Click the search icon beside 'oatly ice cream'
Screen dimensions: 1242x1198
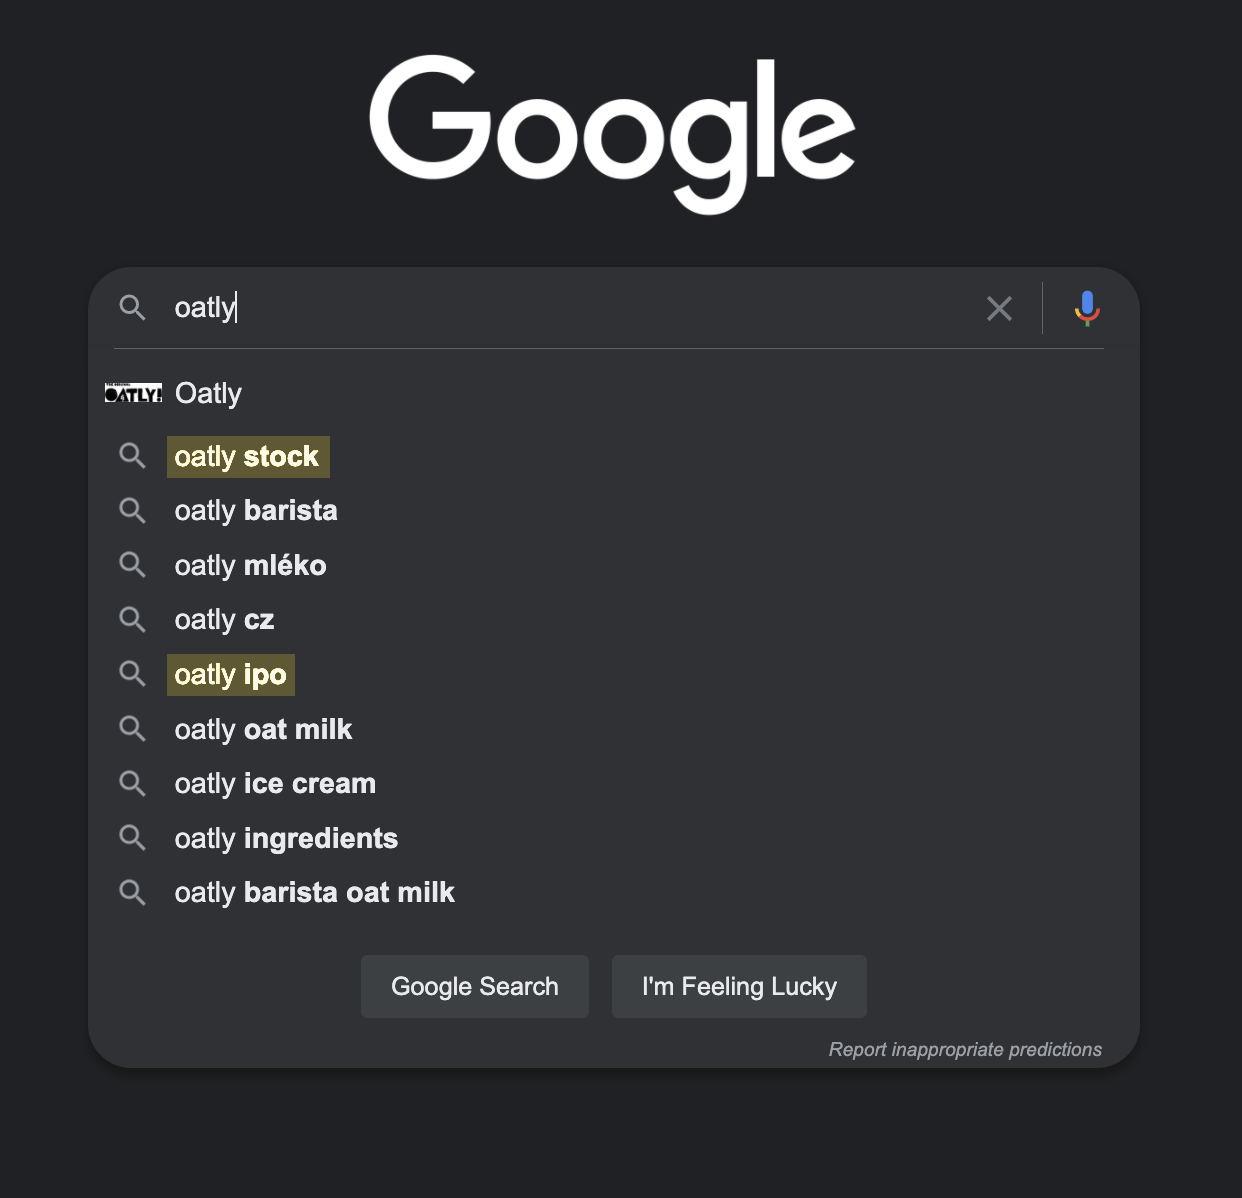pyautogui.click(x=132, y=783)
